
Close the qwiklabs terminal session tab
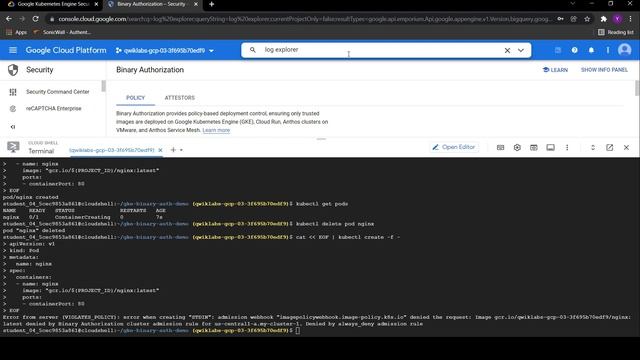pyautogui.click(x=160, y=150)
